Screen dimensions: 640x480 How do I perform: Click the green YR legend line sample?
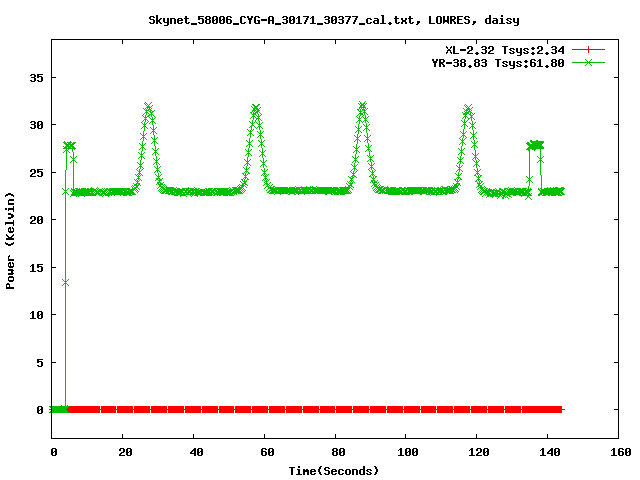point(588,63)
